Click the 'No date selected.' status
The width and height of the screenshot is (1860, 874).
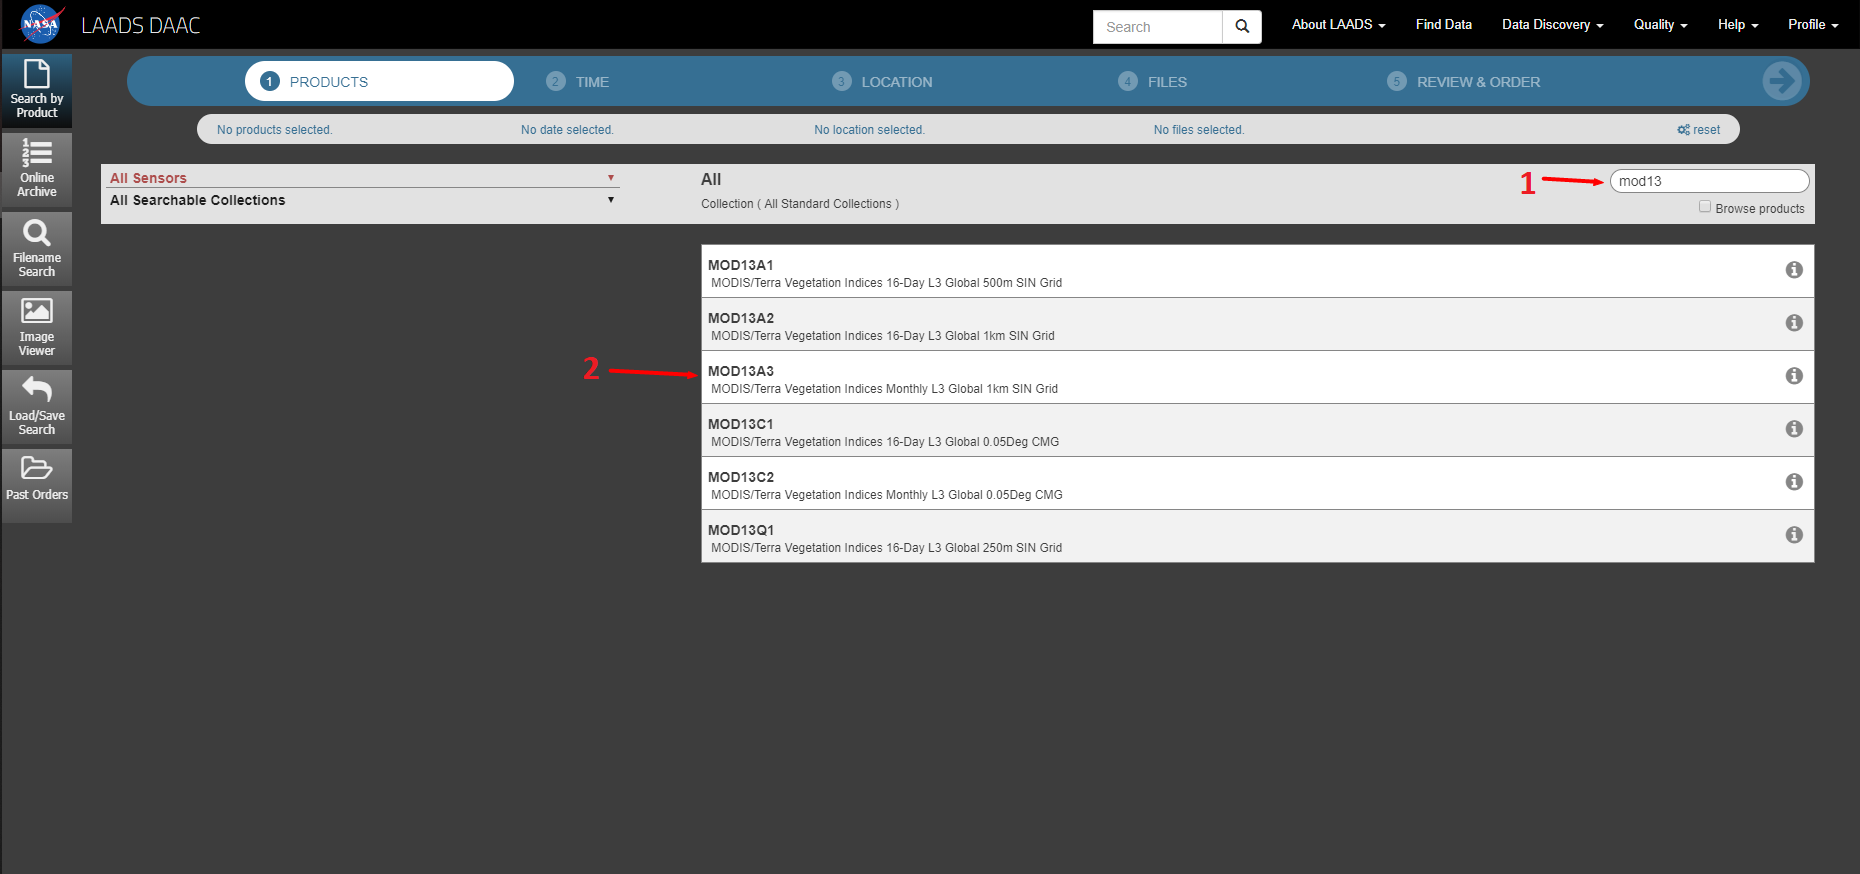tap(567, 130)
